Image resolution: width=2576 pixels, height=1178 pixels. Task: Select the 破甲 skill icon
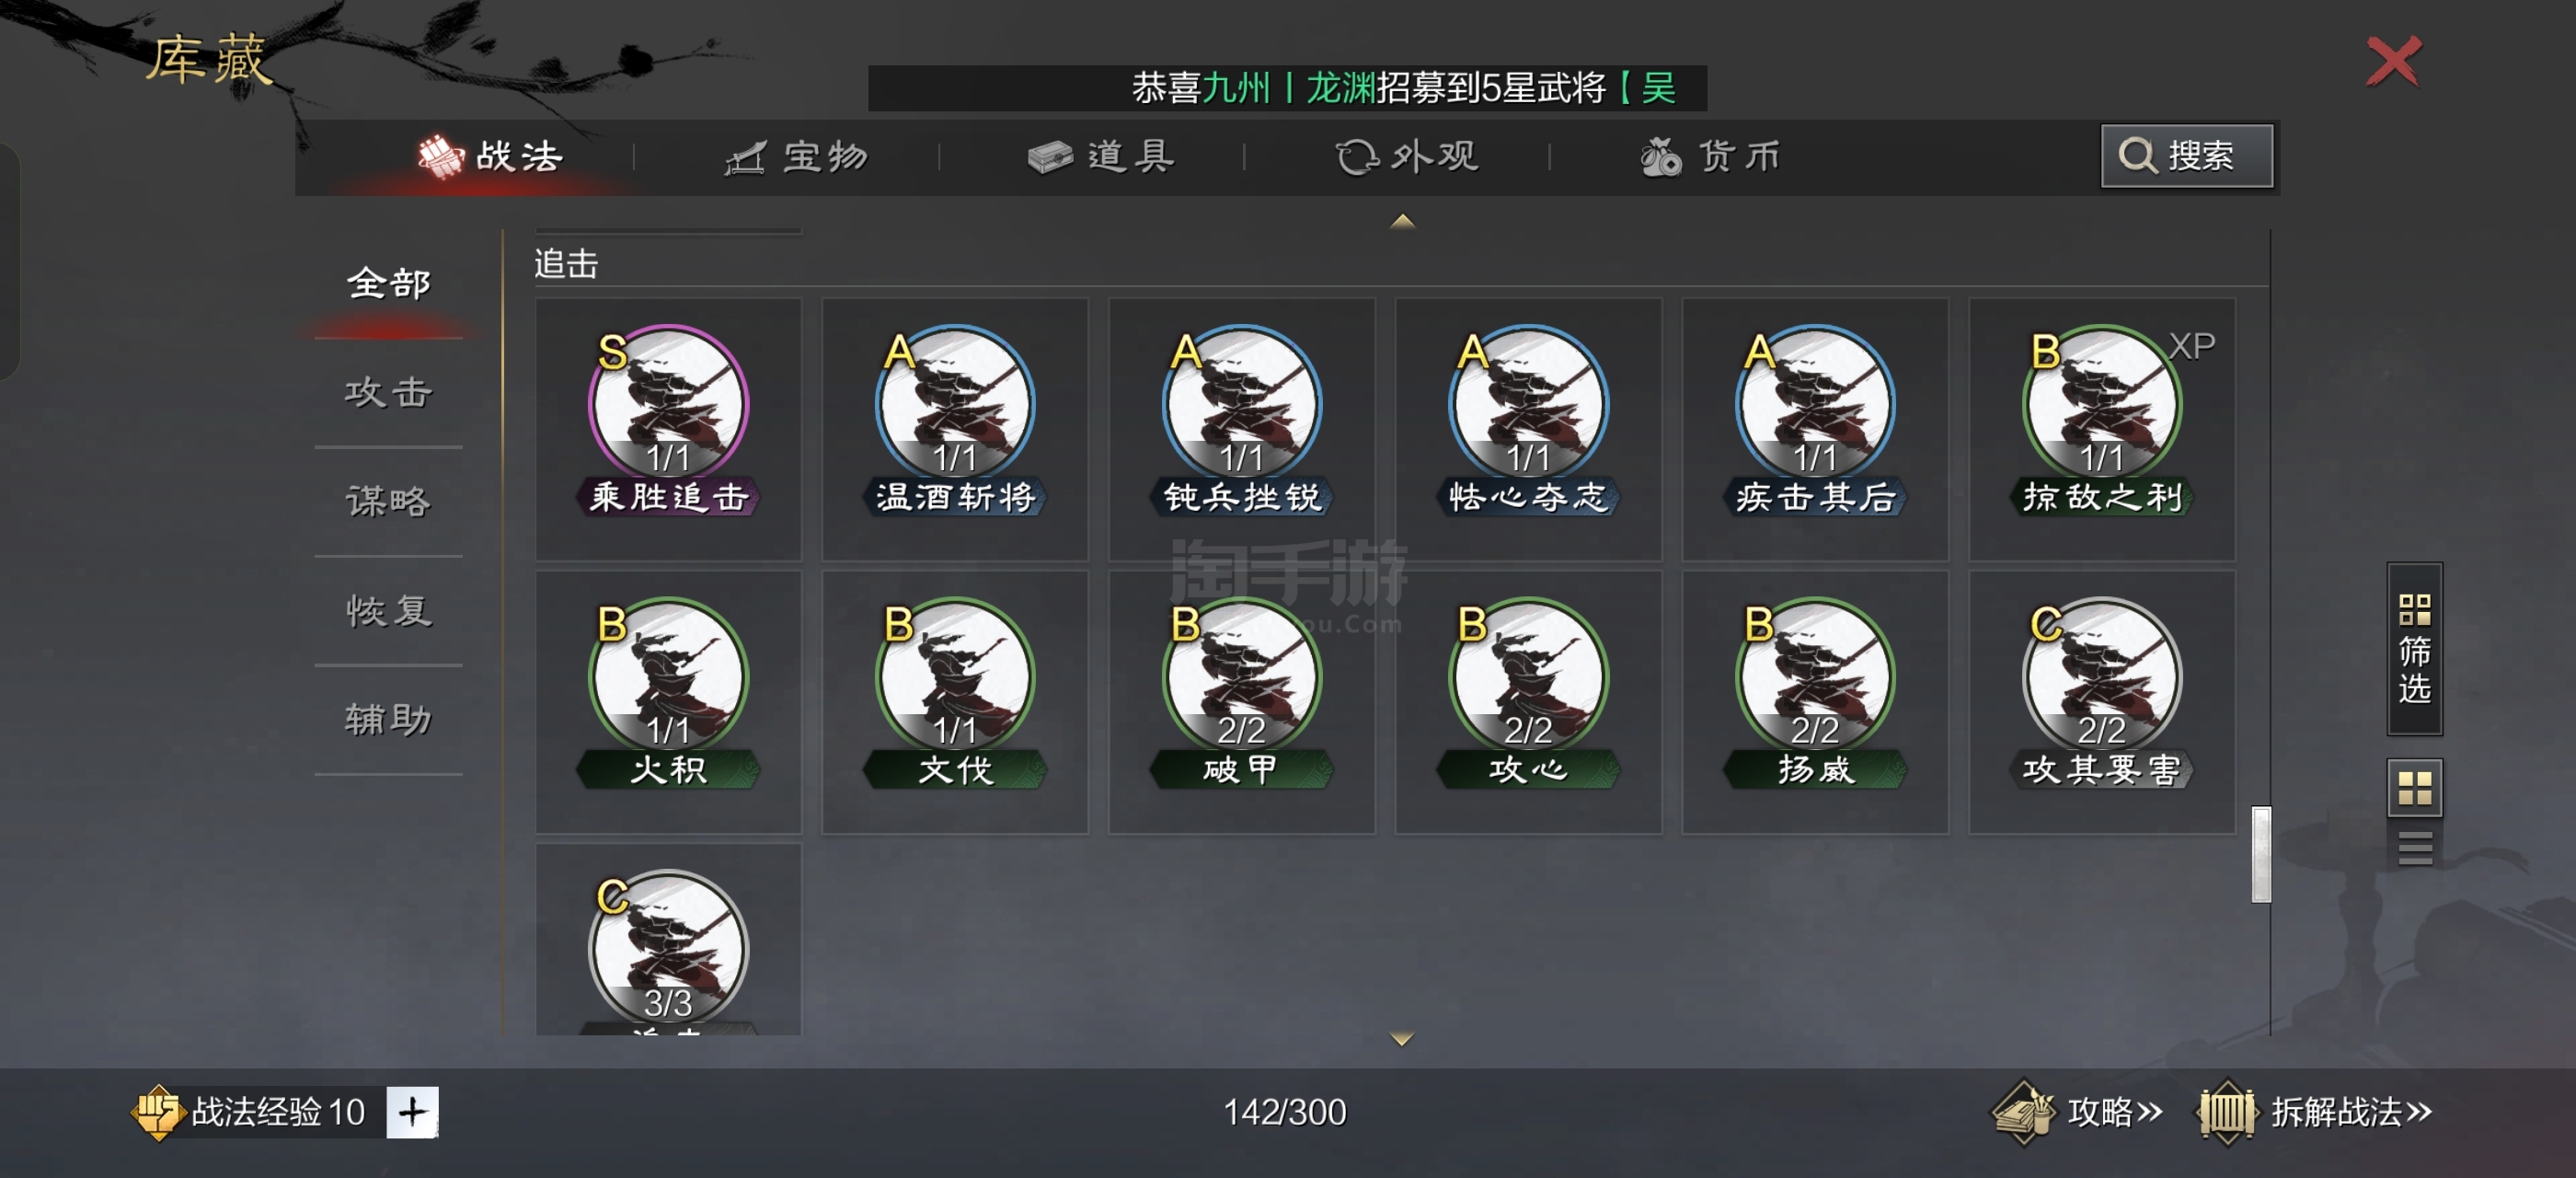coord(1241,677)
